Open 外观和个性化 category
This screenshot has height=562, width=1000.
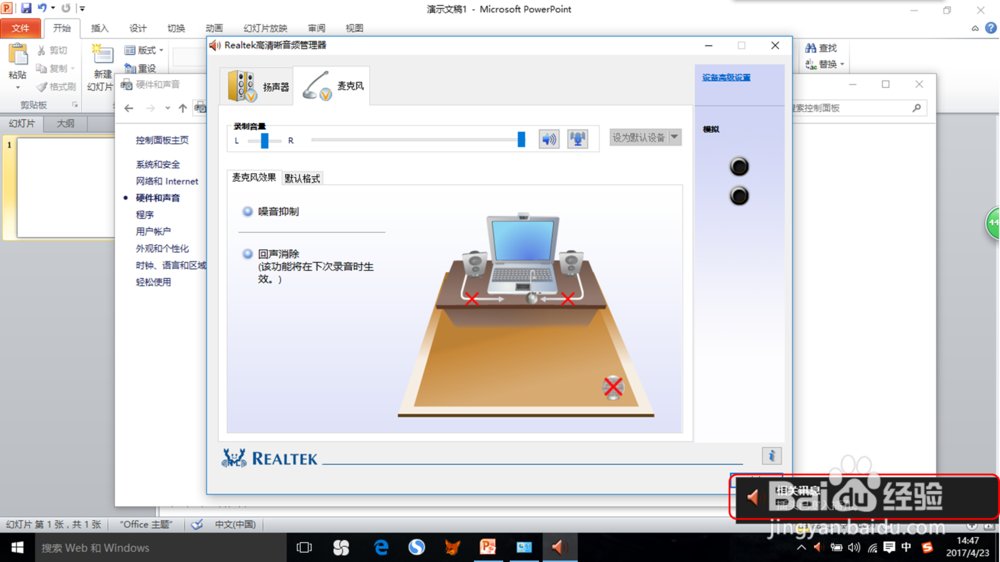pos(162,248)
